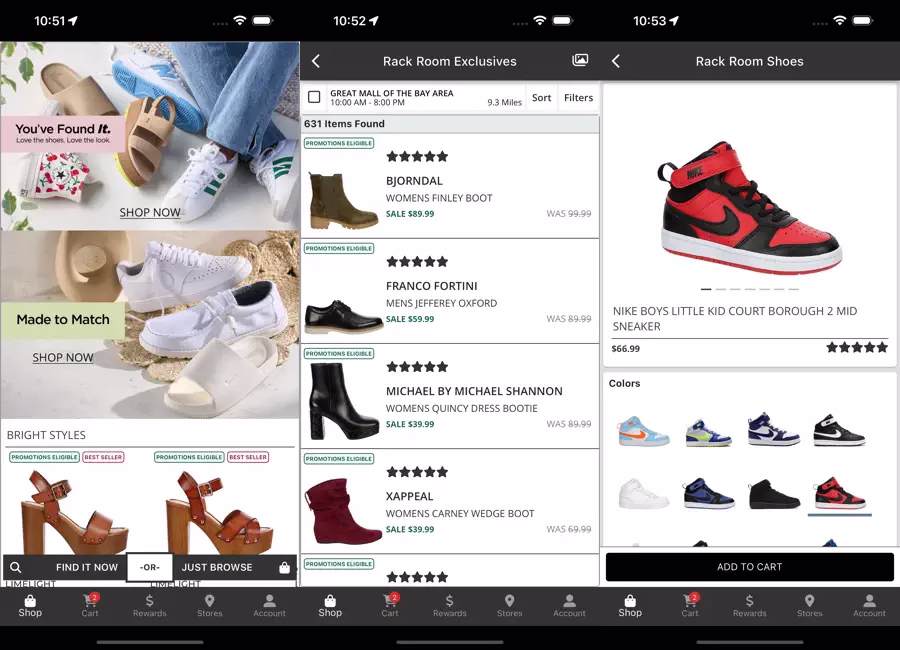Open Rewards in Rack Room Exclusives screen
The height and width of the screenshot is (650, 900).
[x=449, y=605]
